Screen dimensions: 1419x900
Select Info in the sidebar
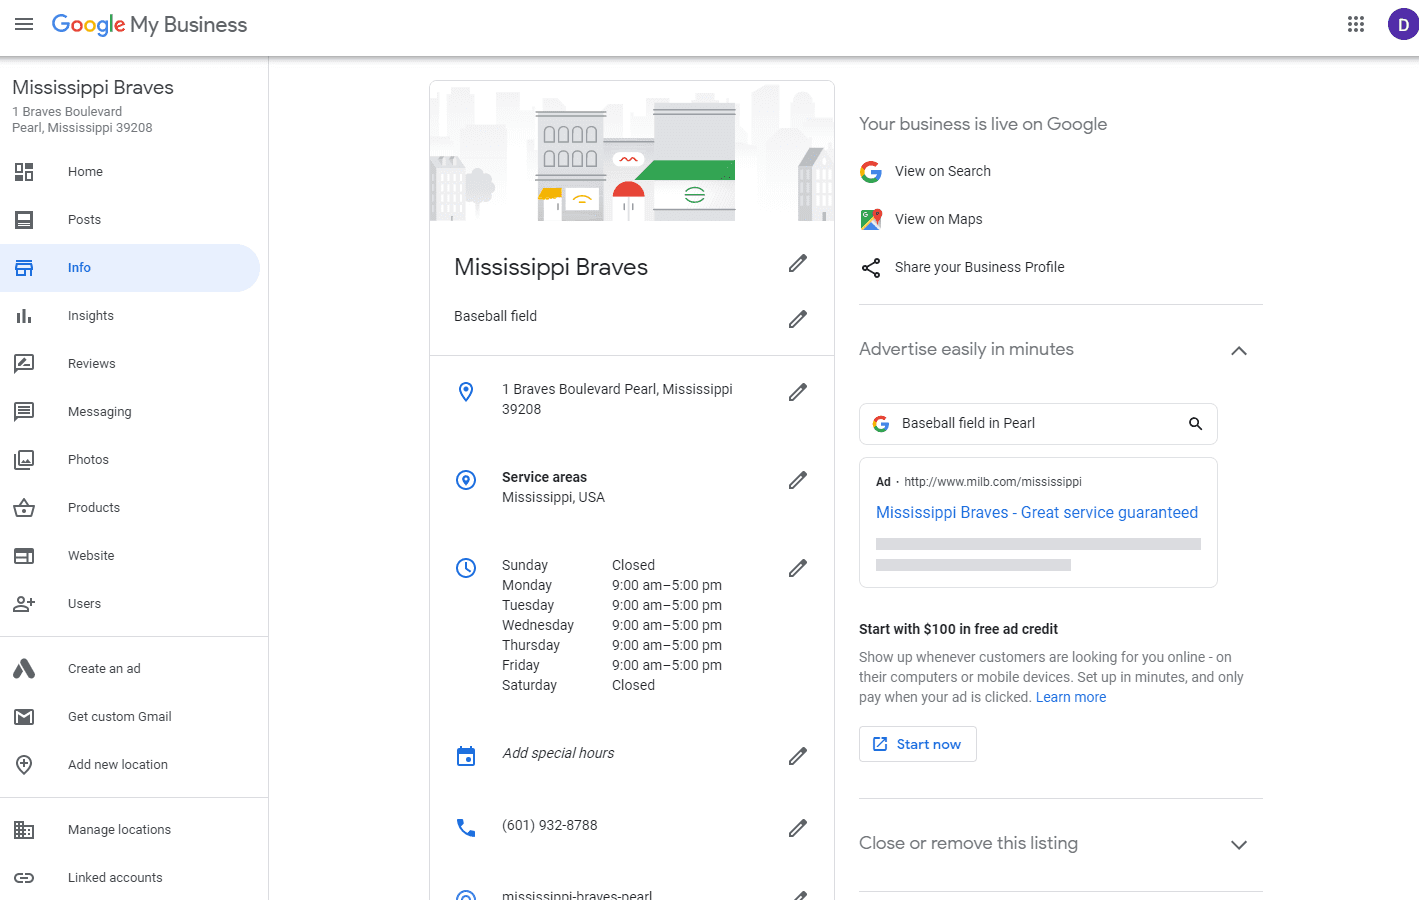point(130,268)
